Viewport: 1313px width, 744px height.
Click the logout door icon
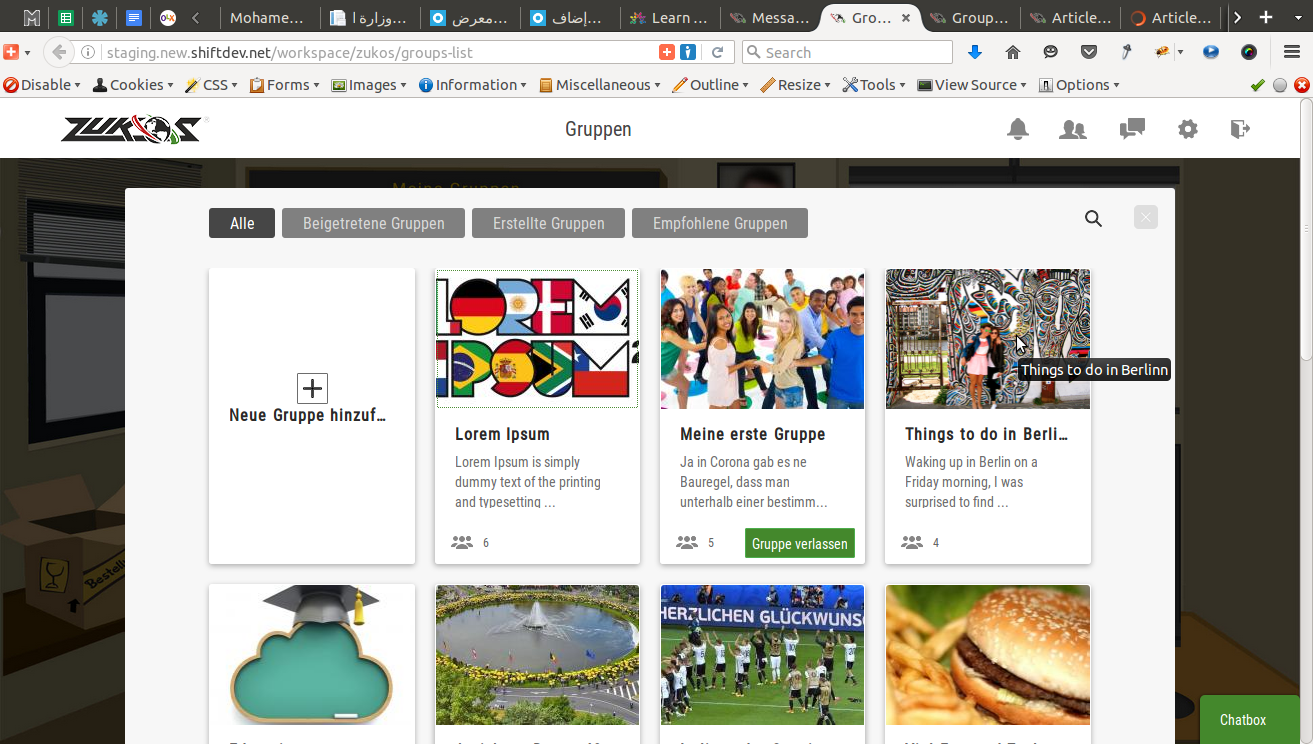1240,129
